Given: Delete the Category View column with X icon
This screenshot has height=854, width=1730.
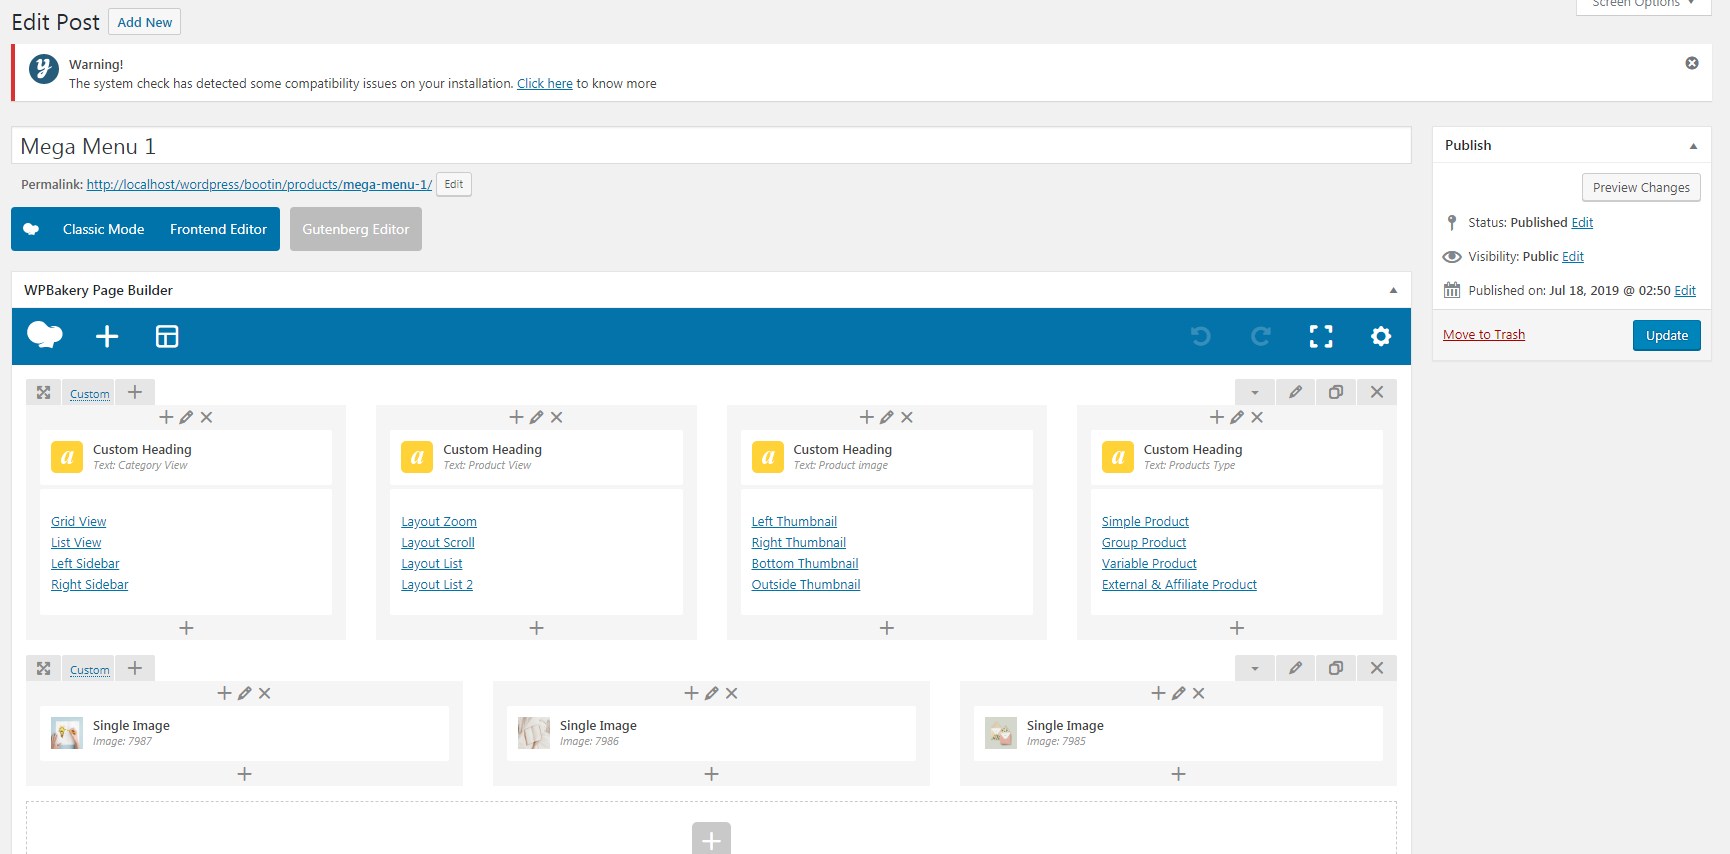Looking at the screenshot, I should pyautogui.click(x=206, y=417).
